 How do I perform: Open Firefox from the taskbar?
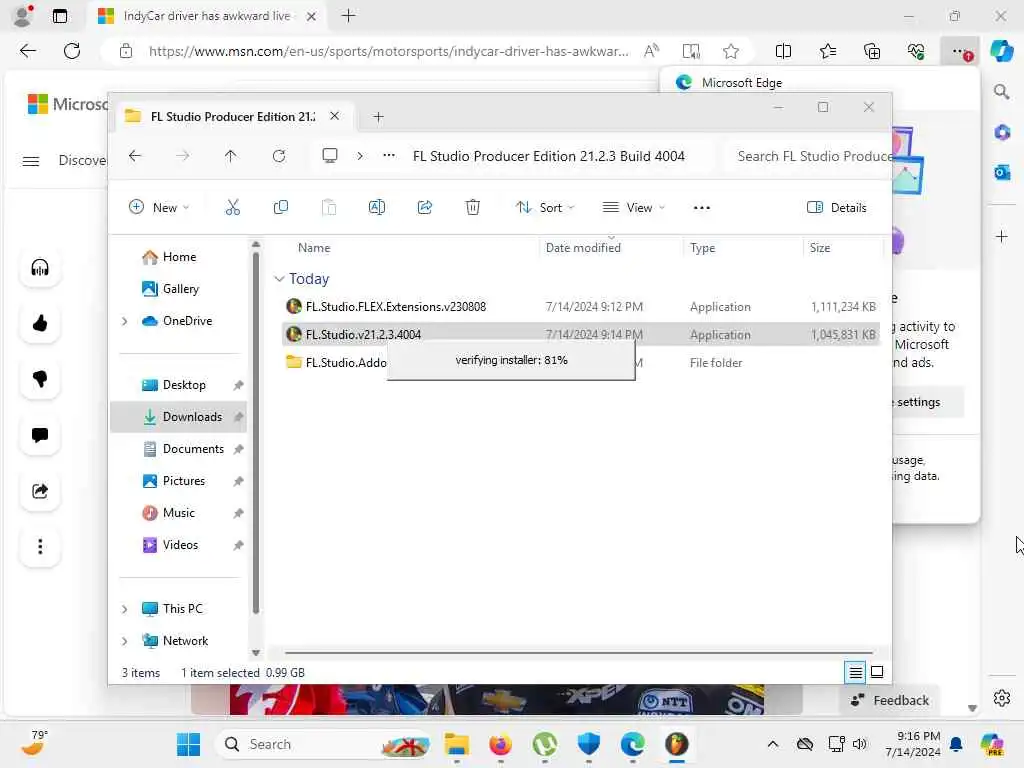[x=500, y=744]
